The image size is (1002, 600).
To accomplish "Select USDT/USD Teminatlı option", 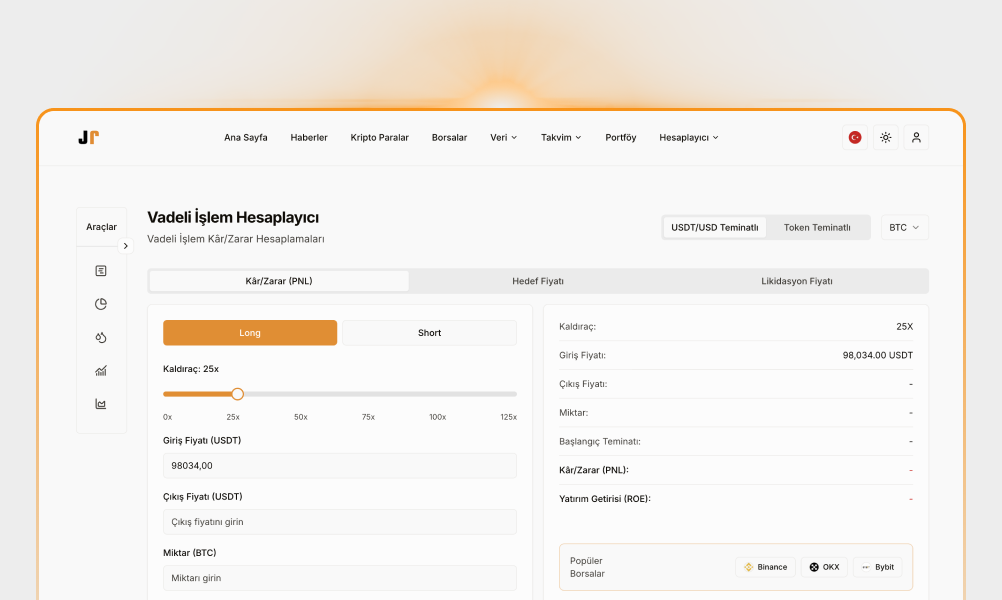I will (714, 227).
